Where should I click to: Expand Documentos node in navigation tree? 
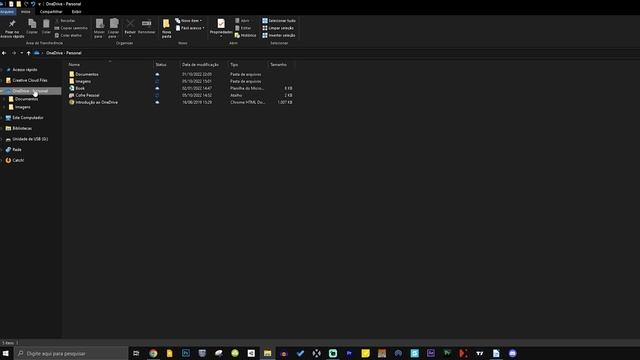(4, 99)
